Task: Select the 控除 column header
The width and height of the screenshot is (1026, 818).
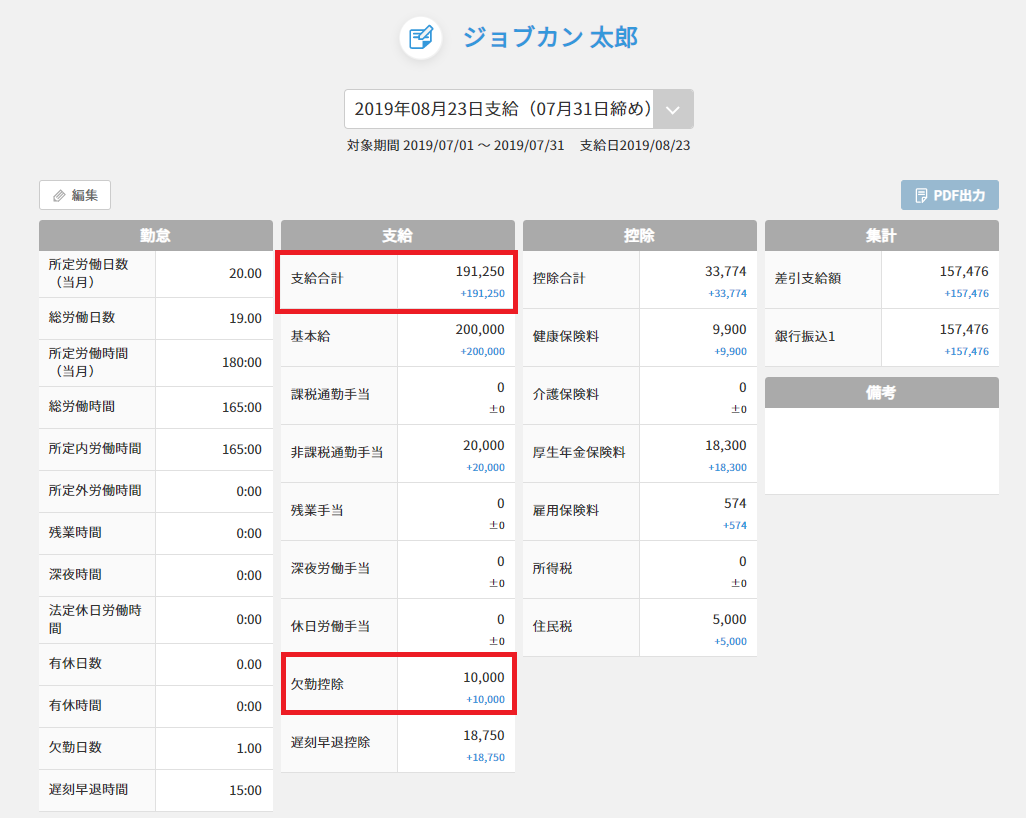Action: pos(639,236)
